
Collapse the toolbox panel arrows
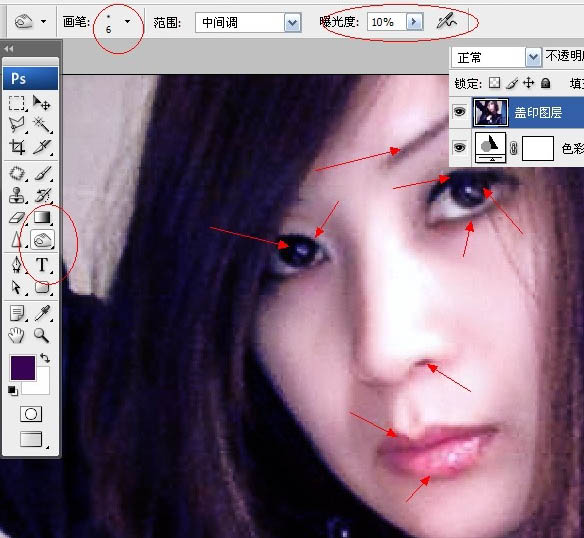(x=8, y=48)
